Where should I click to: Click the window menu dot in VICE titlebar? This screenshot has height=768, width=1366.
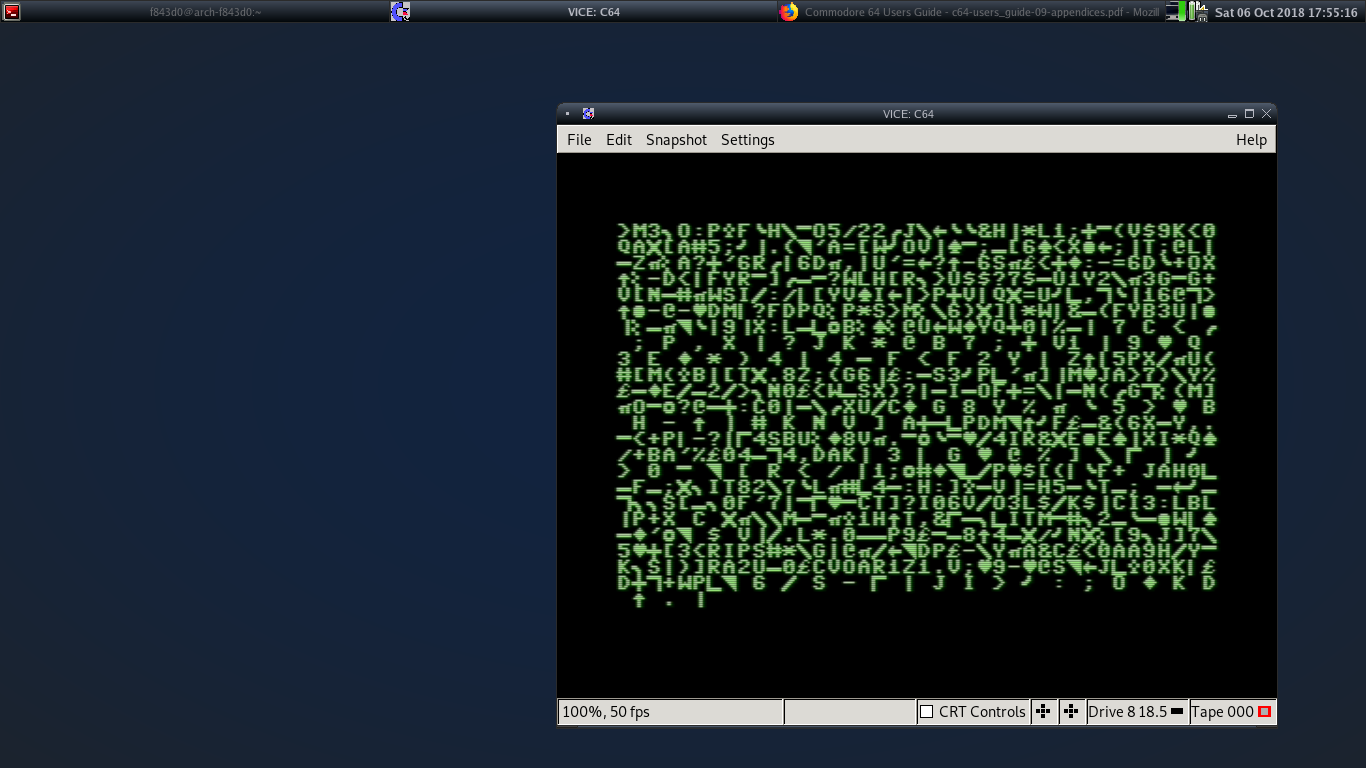567,114
